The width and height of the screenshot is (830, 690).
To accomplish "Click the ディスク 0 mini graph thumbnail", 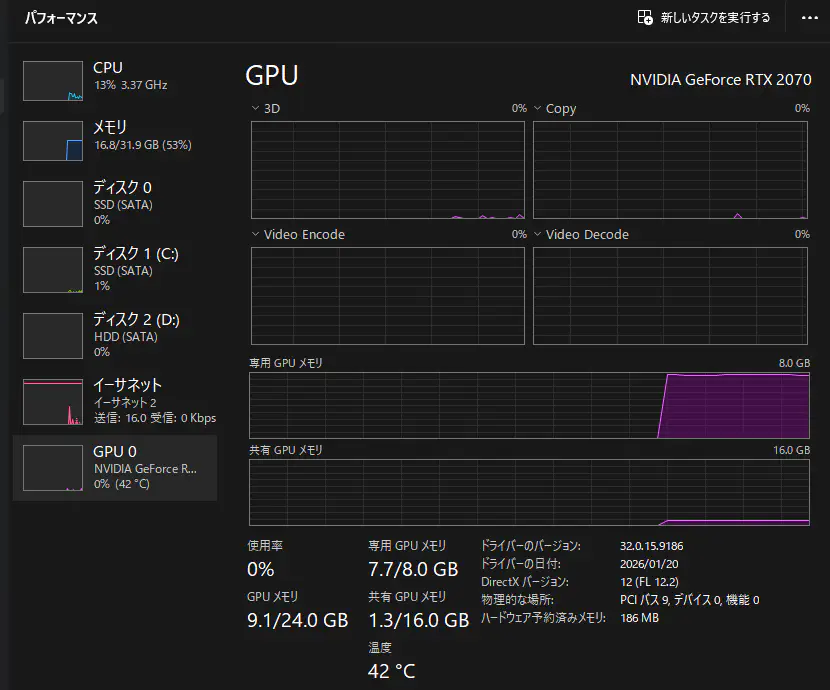I will (x=53, y=204).
